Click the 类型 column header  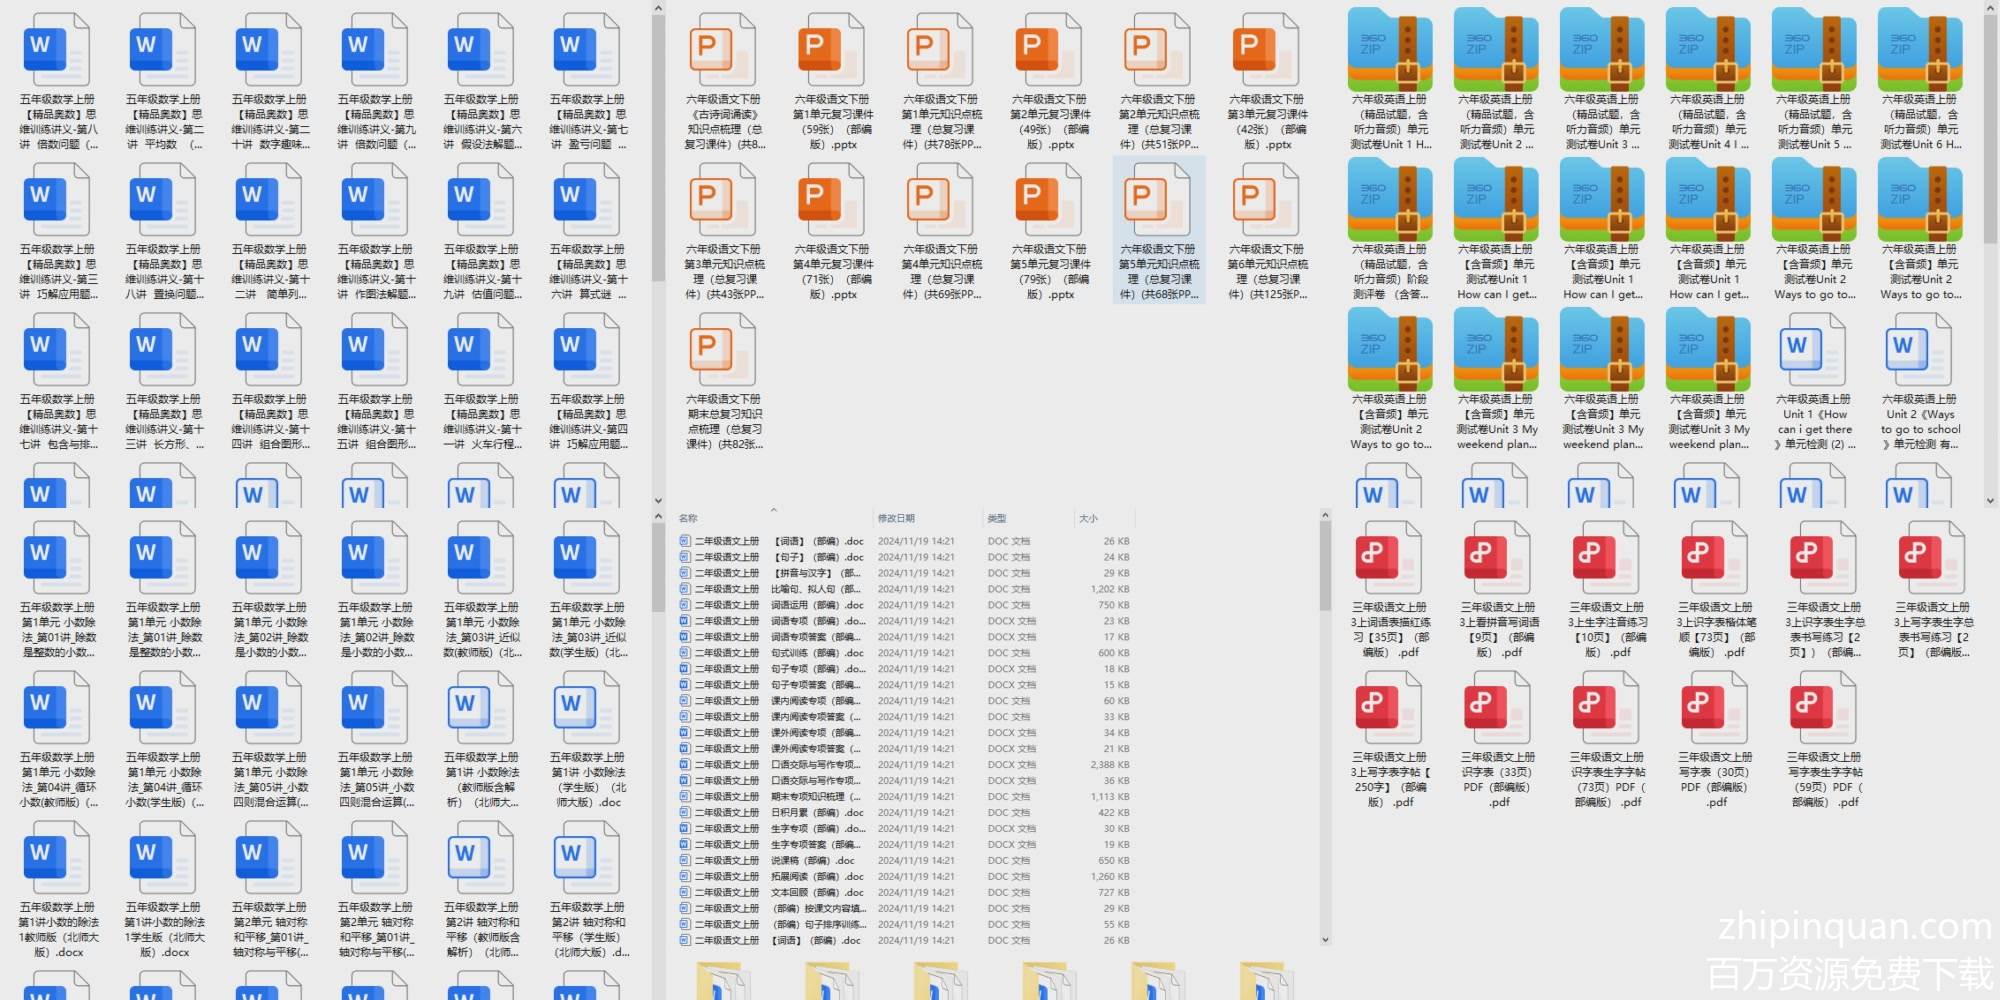tap(997, 518)
